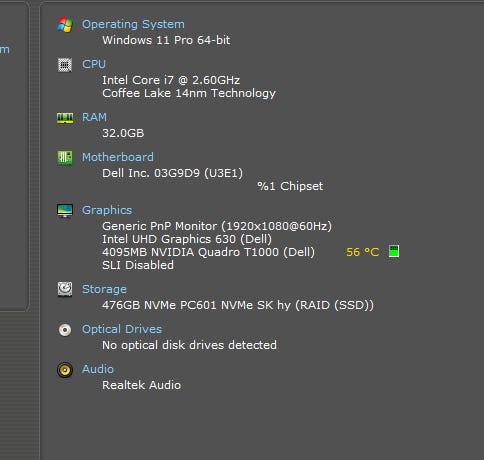Click the RAM memory stick icon

[65, 118]
